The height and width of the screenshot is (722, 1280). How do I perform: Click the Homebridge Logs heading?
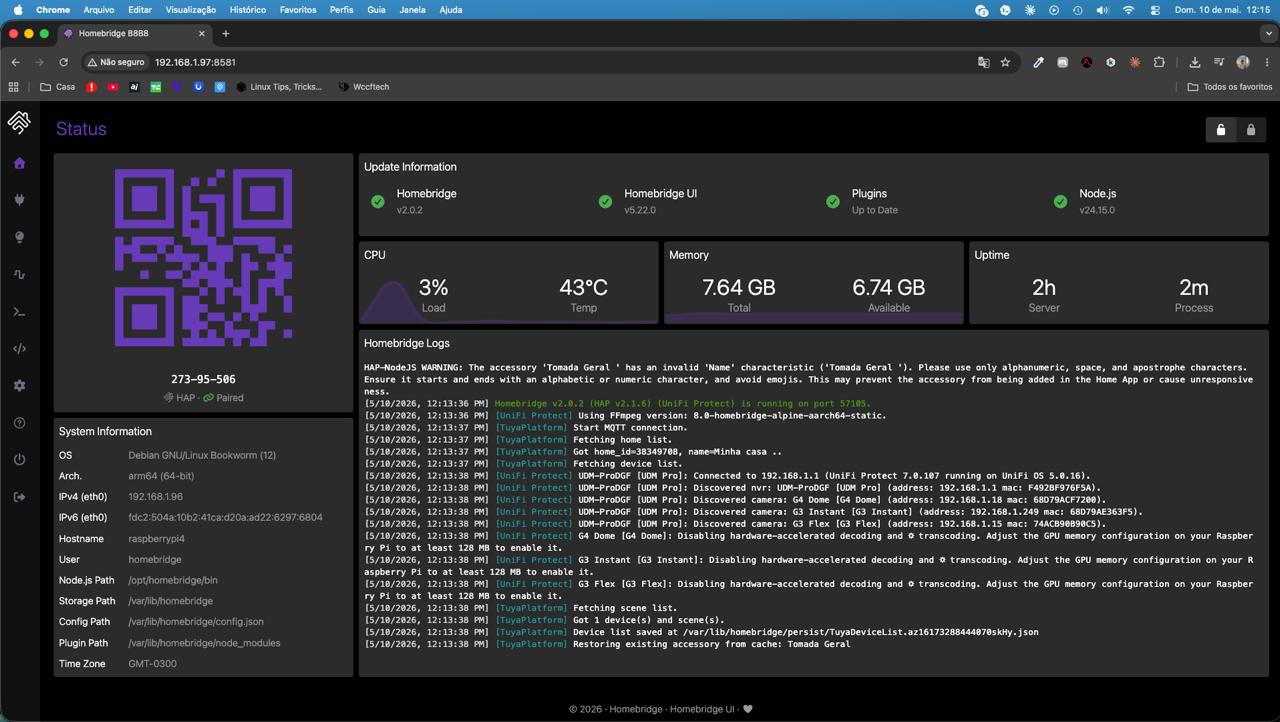tap(407, 343)
